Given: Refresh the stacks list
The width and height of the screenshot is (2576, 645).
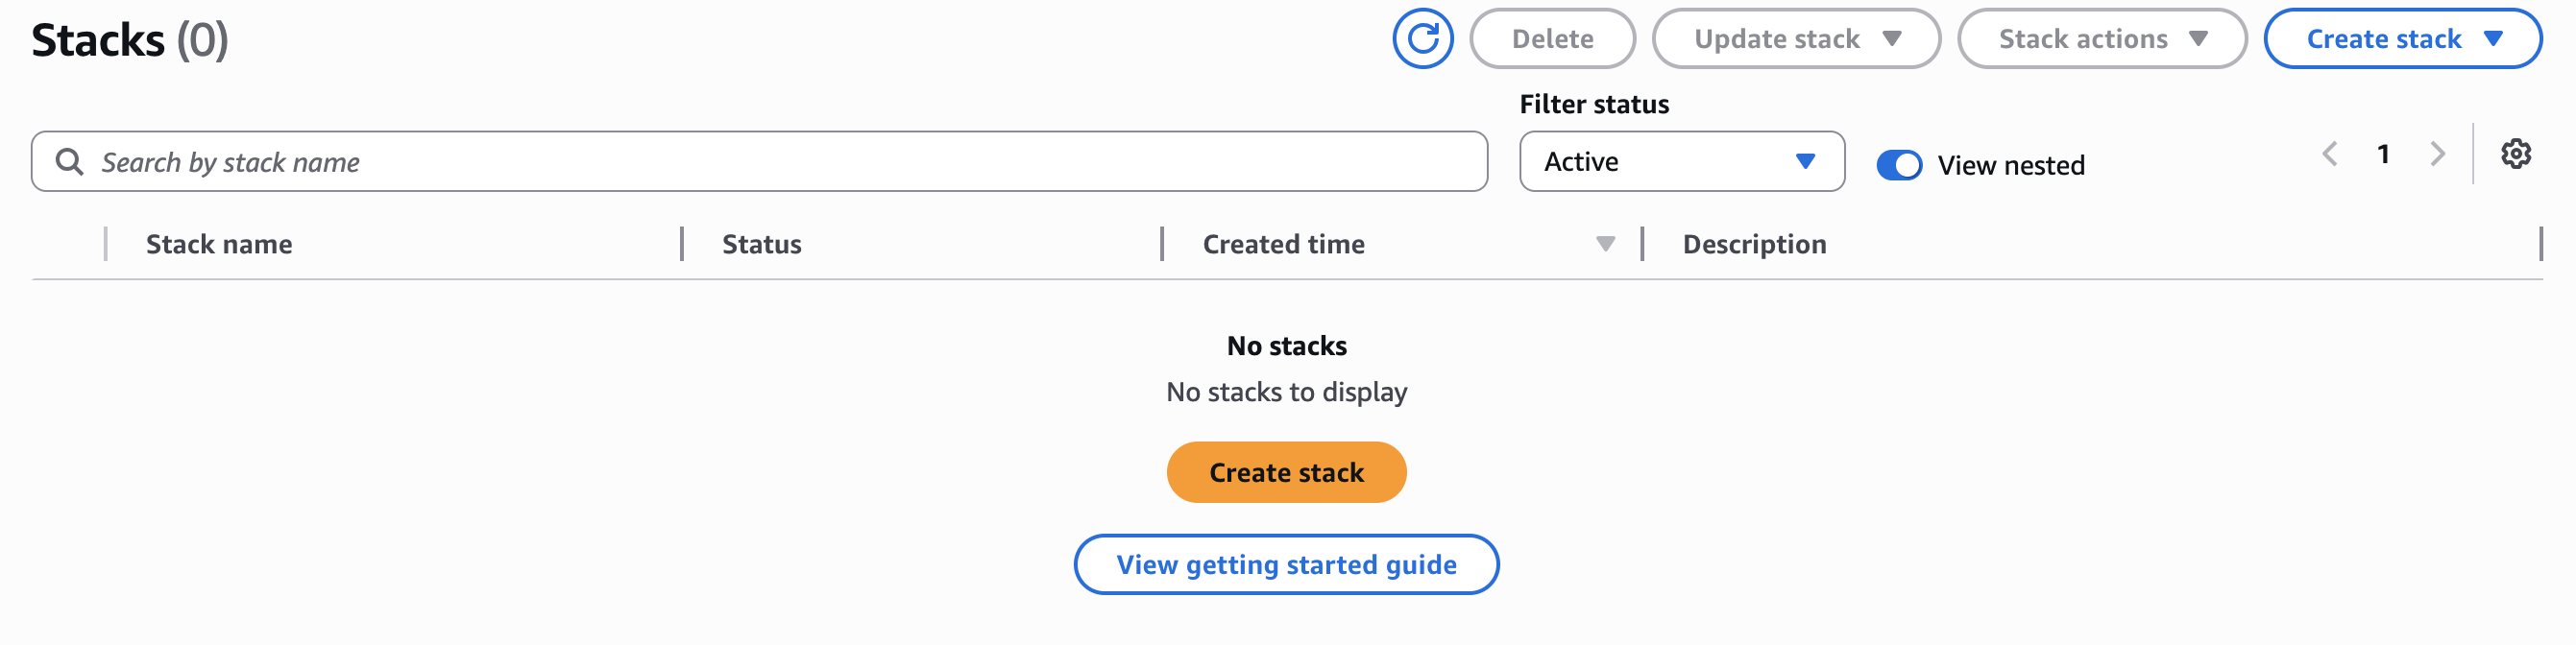Looking at the screenshot, I should [1424, 38].
